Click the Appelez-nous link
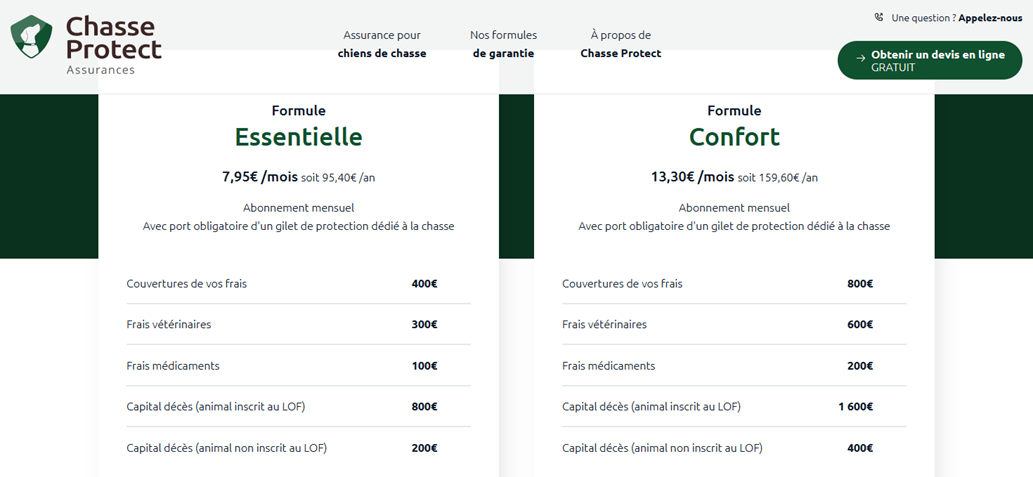Viewport: 1033px width, 477px height. tap(990, 18)
